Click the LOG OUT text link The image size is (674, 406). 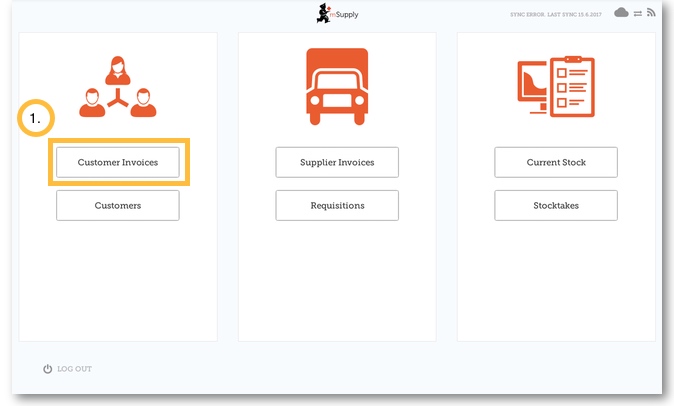click(75, 369)
